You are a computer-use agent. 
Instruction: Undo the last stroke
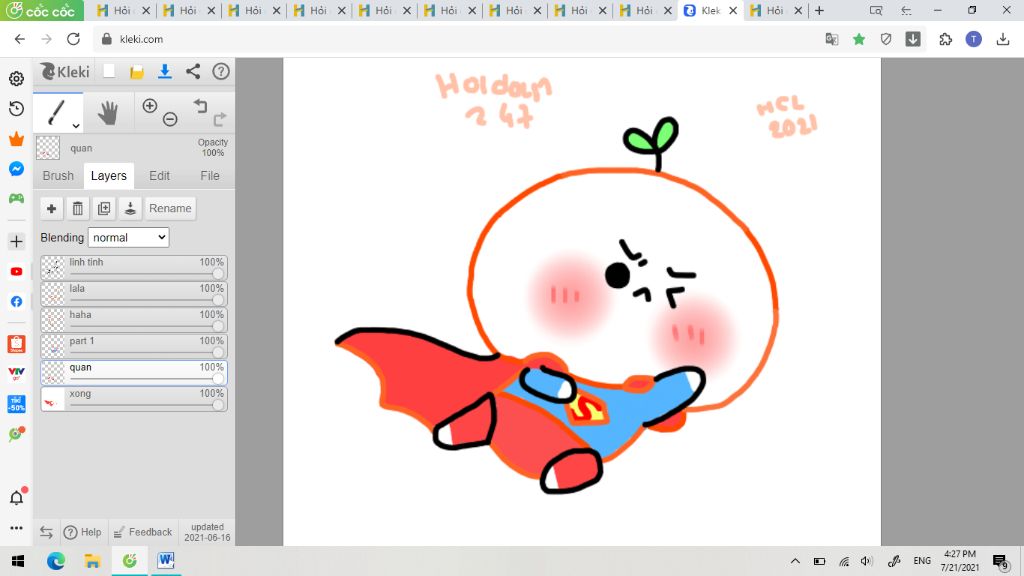pyautogui.click(x=200, y=106)
